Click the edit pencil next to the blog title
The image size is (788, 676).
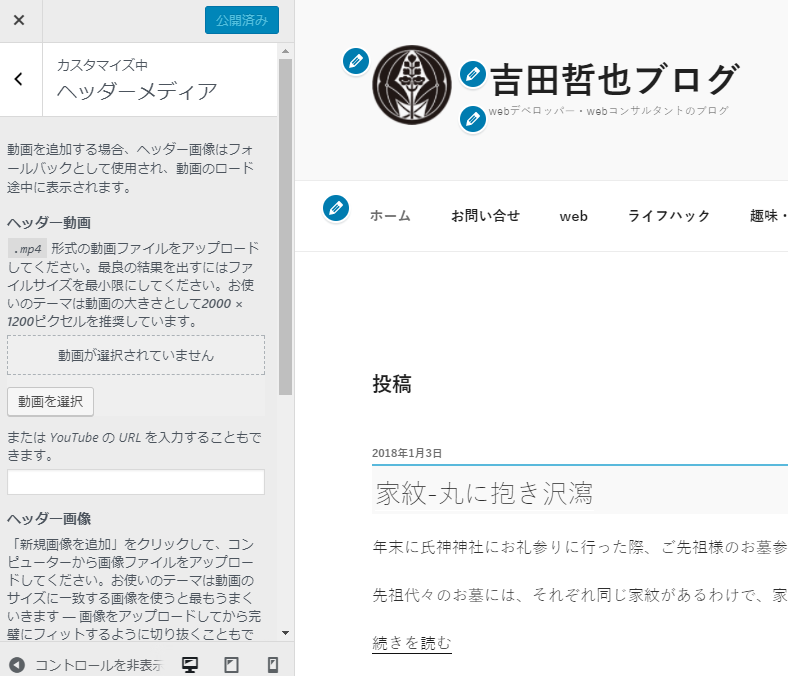pos(473,74)
